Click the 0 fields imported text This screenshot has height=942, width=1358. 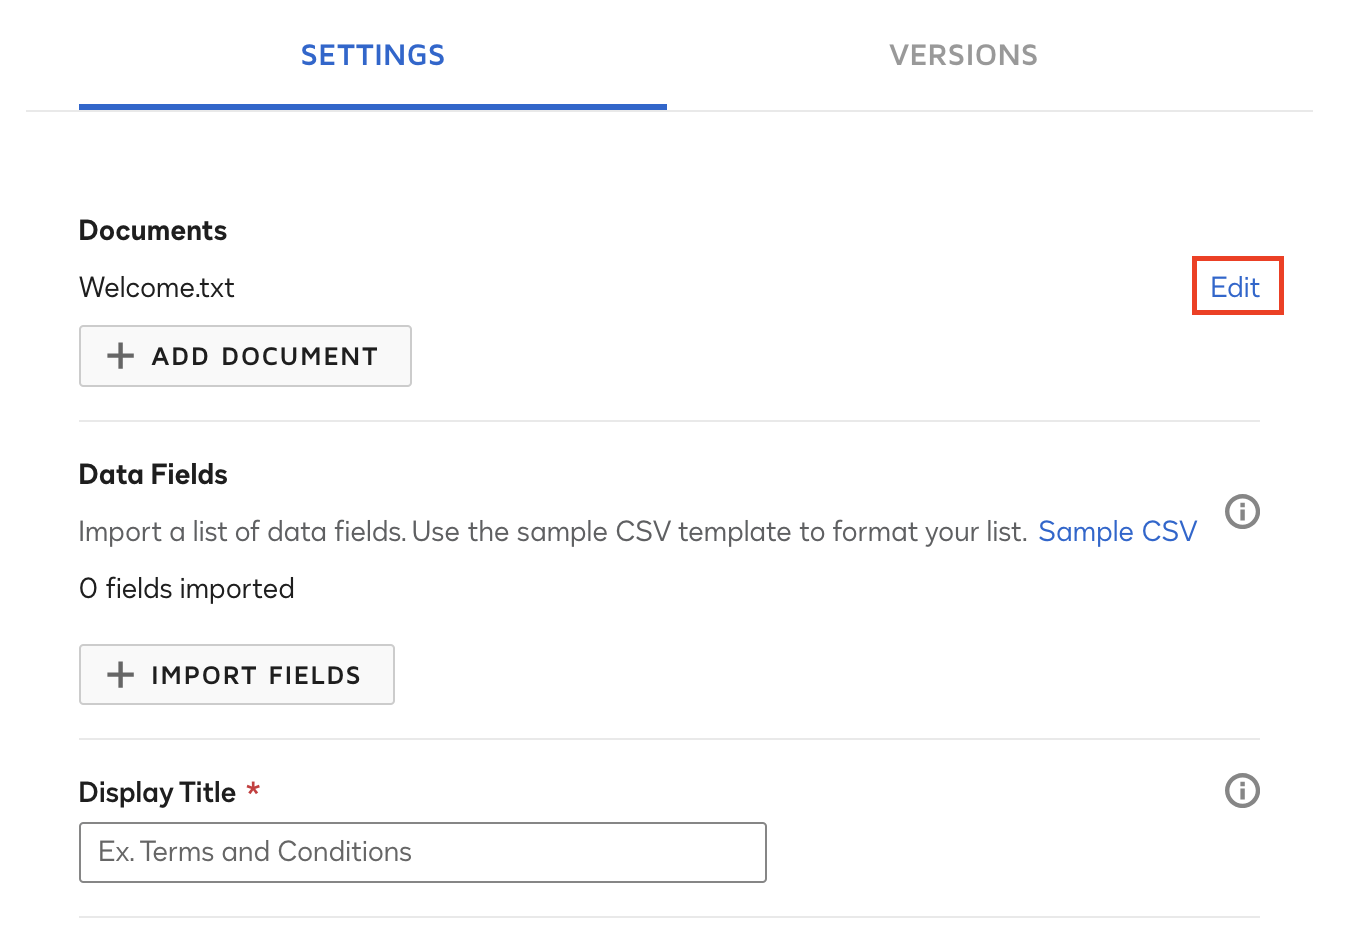point(186,588)
